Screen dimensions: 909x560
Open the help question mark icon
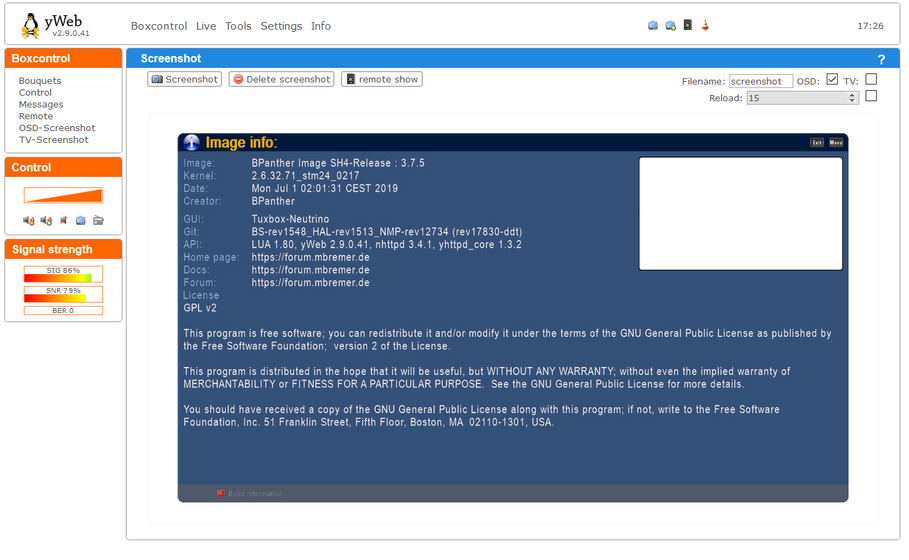pyautogui.click(x=881, y=59)
